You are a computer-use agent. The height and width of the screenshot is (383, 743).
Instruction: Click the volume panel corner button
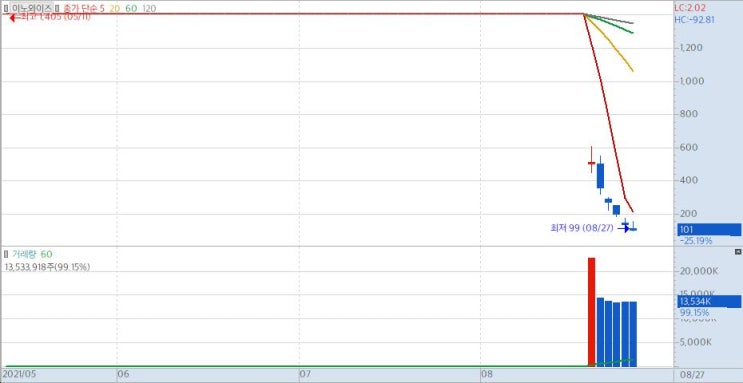tap(738, 252)
